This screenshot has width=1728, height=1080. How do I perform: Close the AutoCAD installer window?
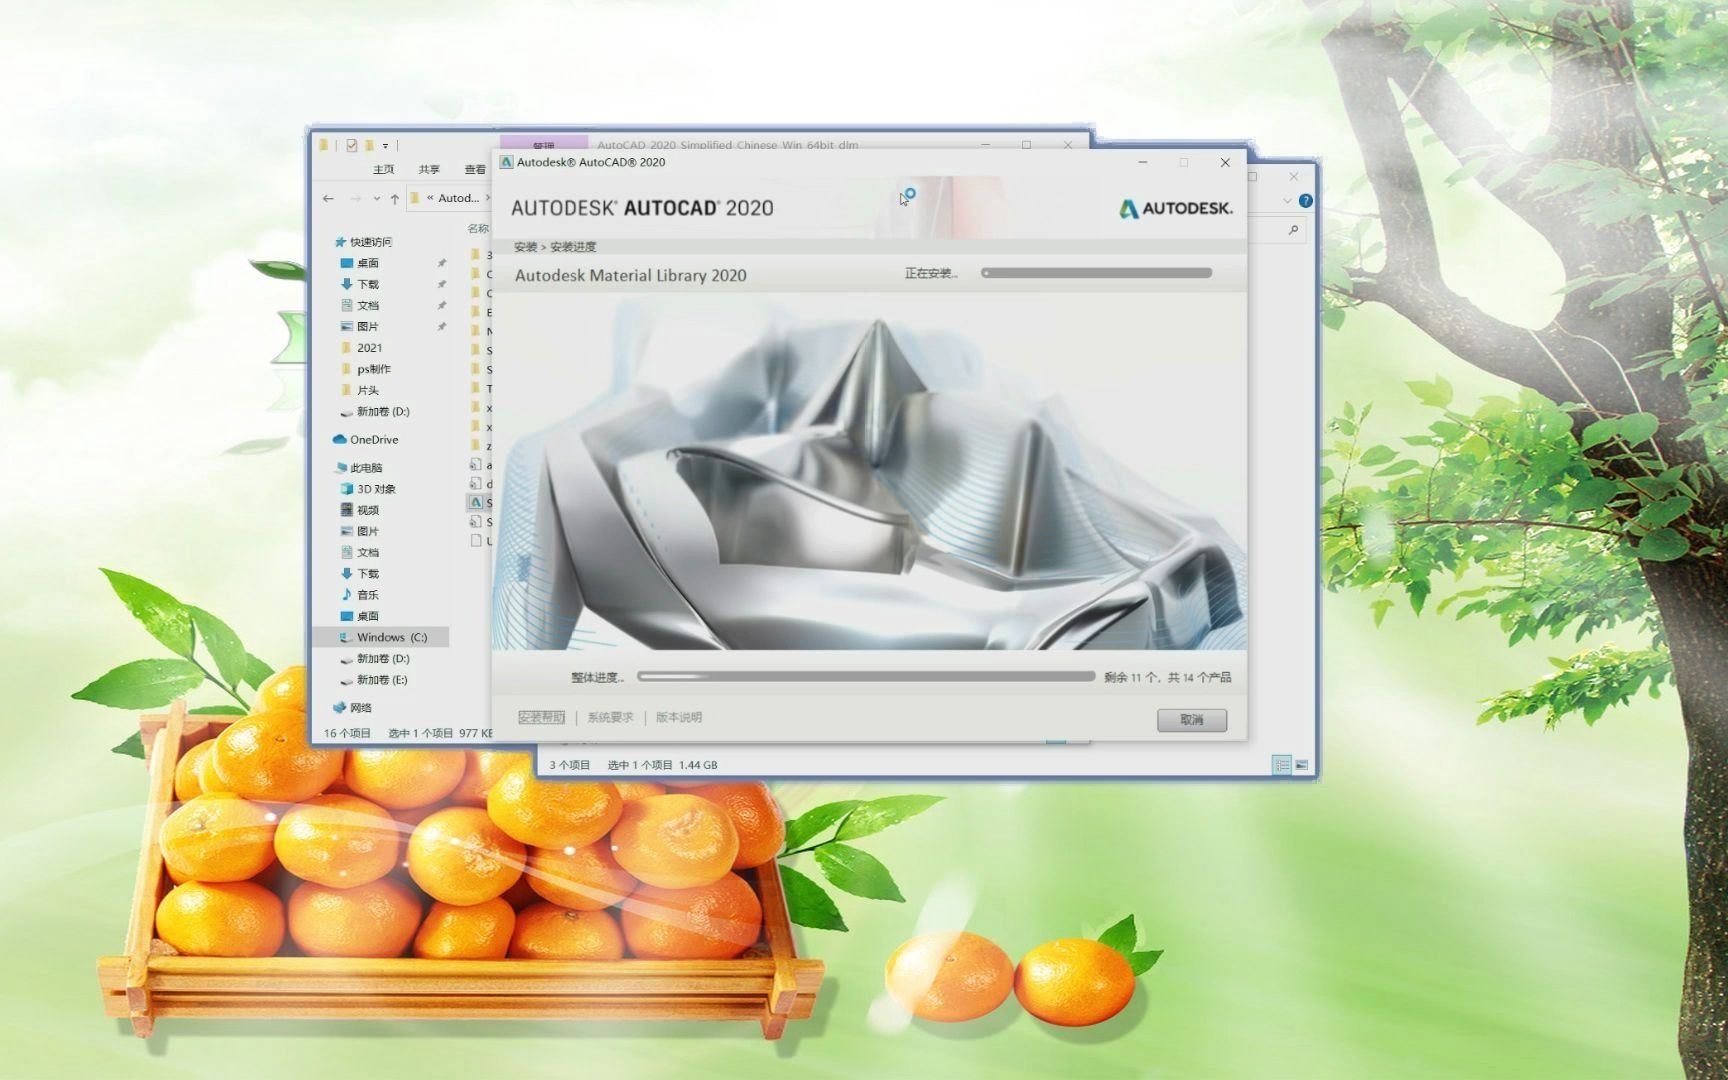tap(1225, 162)
